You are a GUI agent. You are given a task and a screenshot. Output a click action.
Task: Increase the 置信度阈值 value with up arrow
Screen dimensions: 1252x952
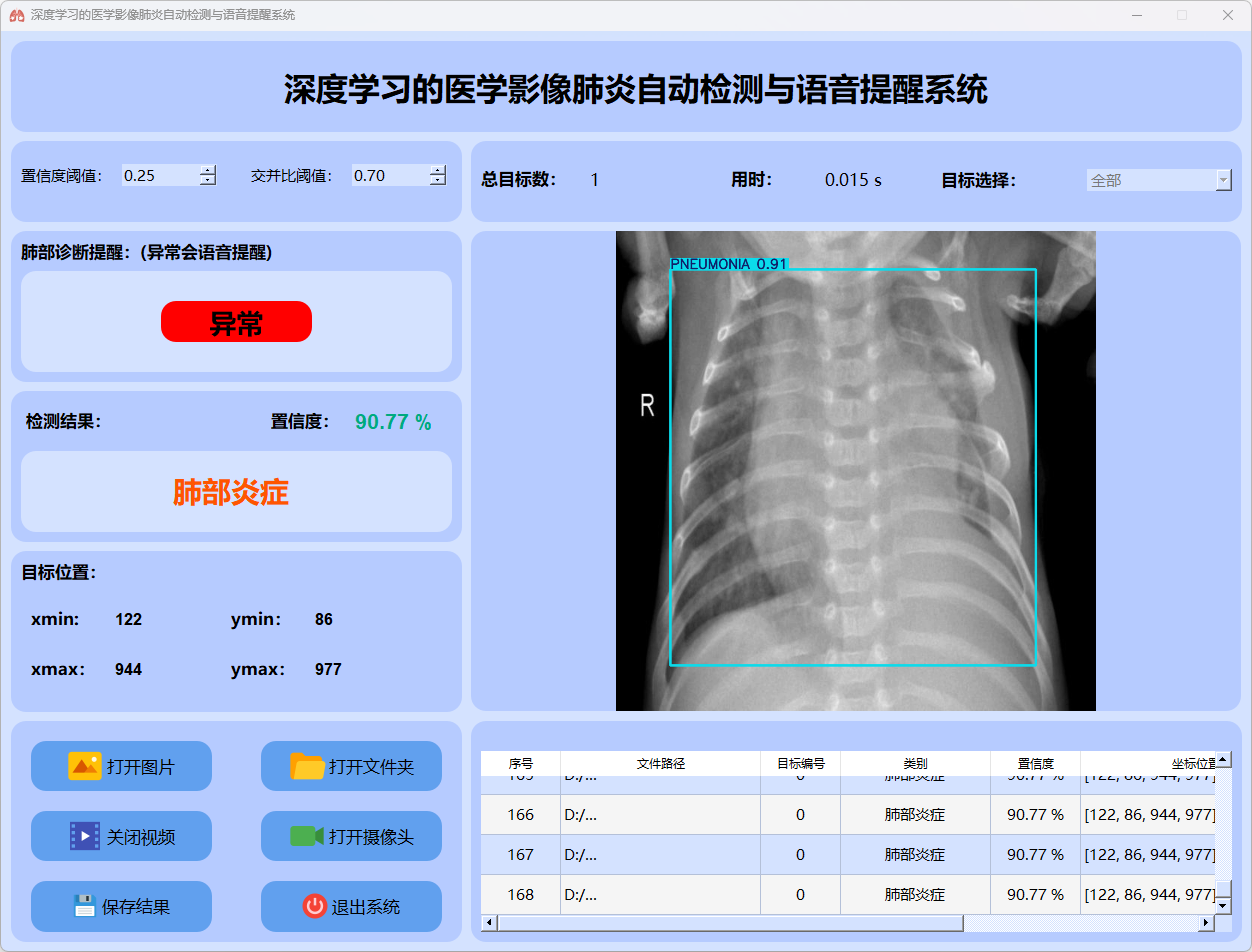[208, 170]
